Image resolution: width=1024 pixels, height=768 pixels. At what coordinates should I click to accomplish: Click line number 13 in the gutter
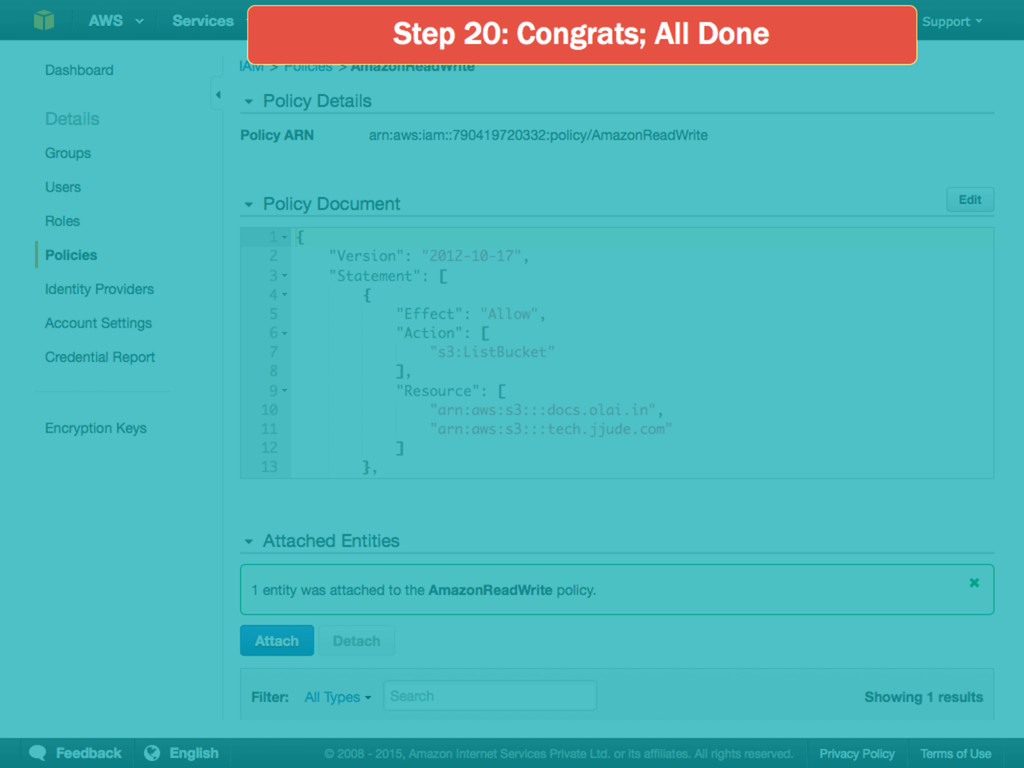point(269,467)
